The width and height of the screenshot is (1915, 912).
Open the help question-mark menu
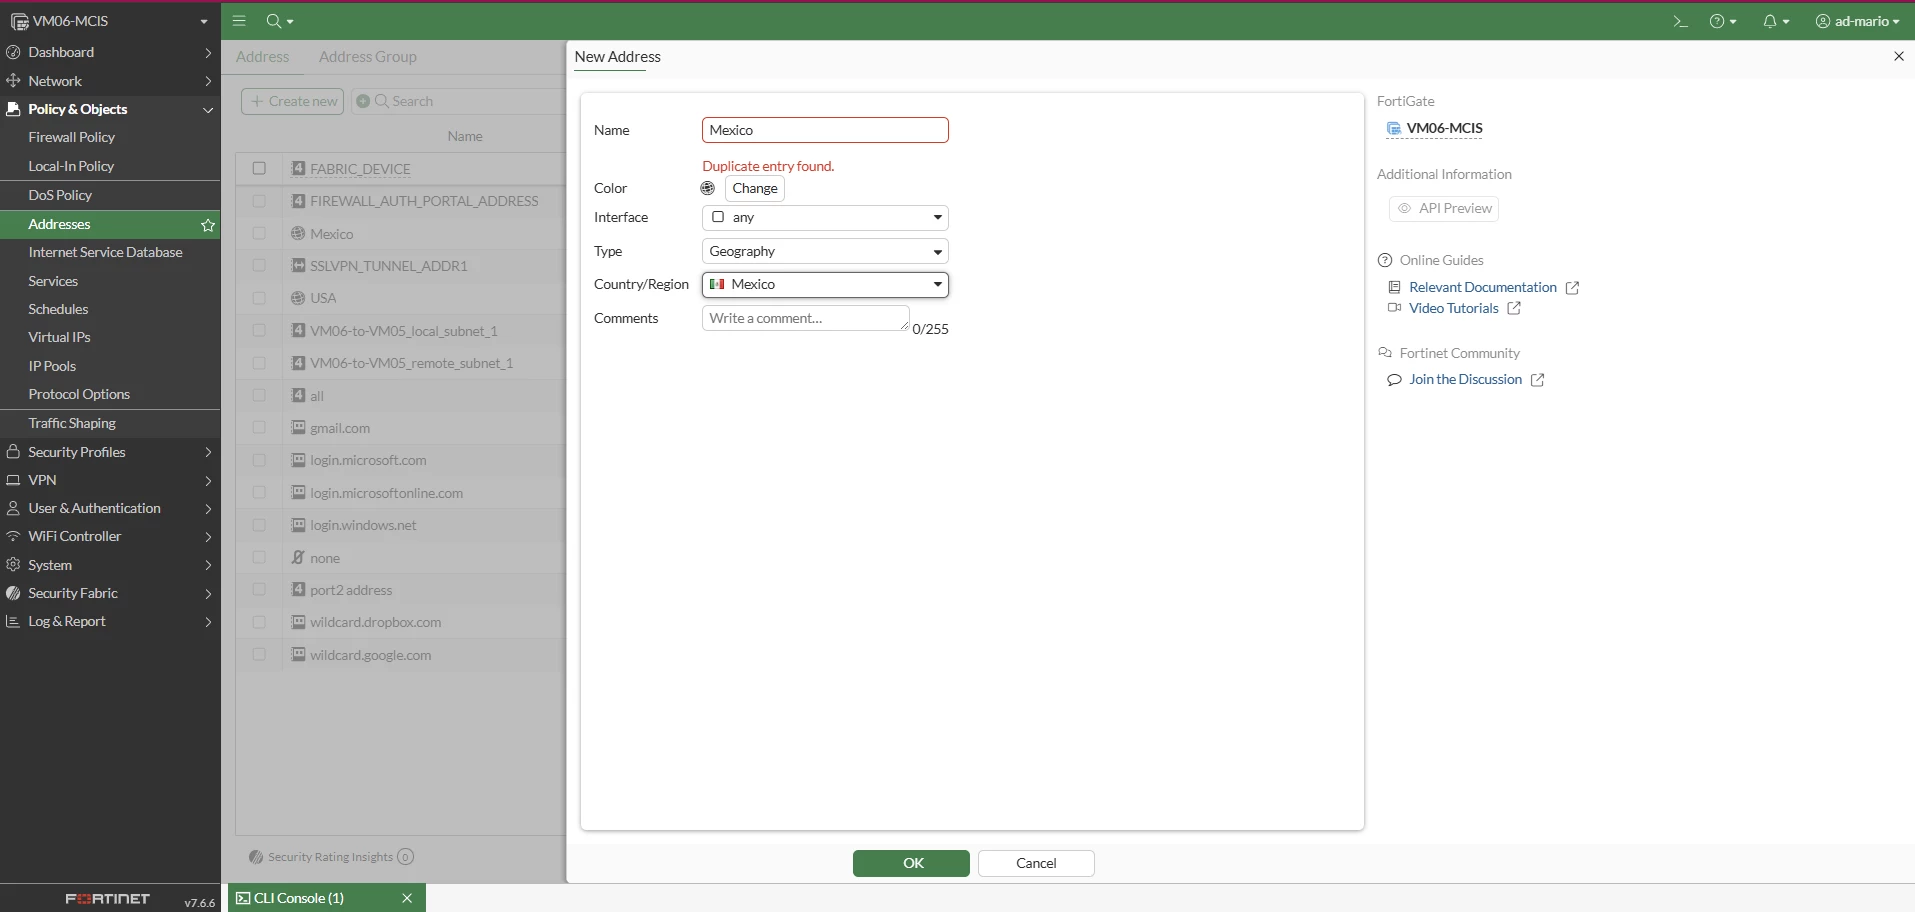click(x=1723, y=21)
